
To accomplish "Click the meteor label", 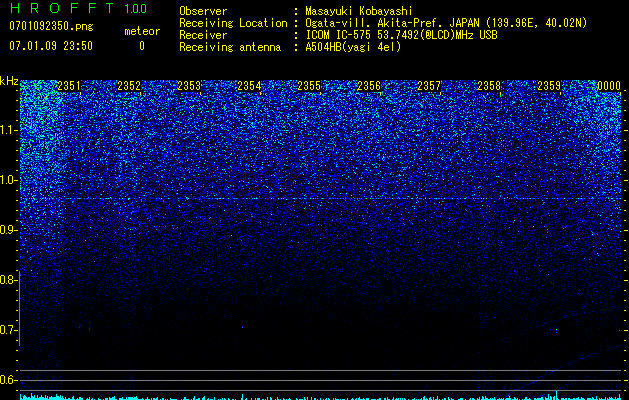I will tap(142, 31).
